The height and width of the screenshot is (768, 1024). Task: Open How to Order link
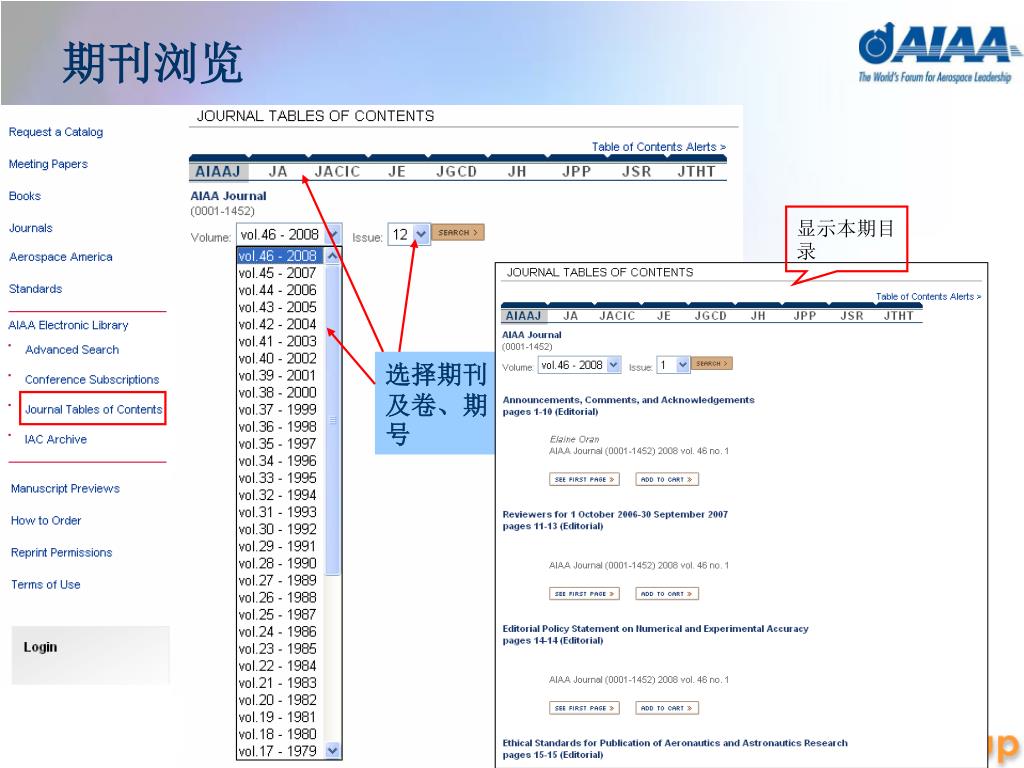pos(46,520)
